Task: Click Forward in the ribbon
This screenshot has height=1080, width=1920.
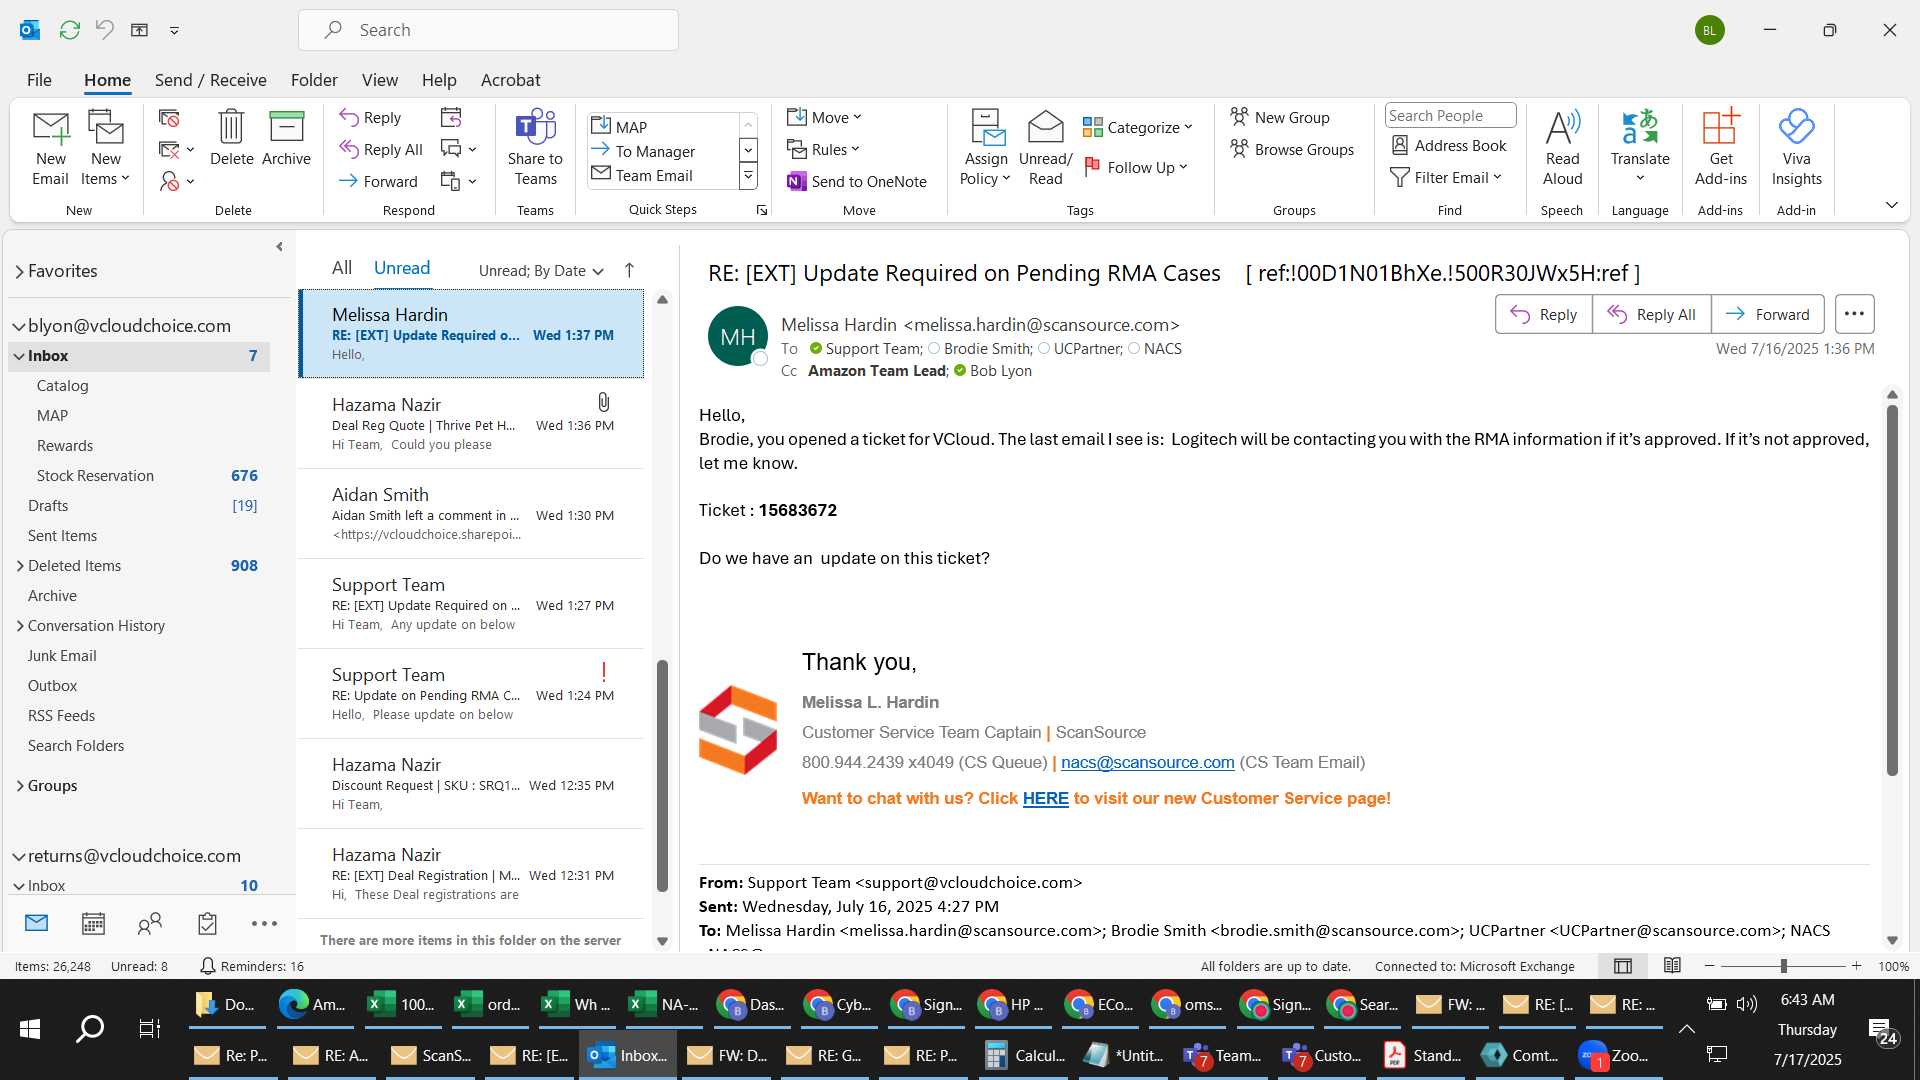Action: (x=378, y=181)
